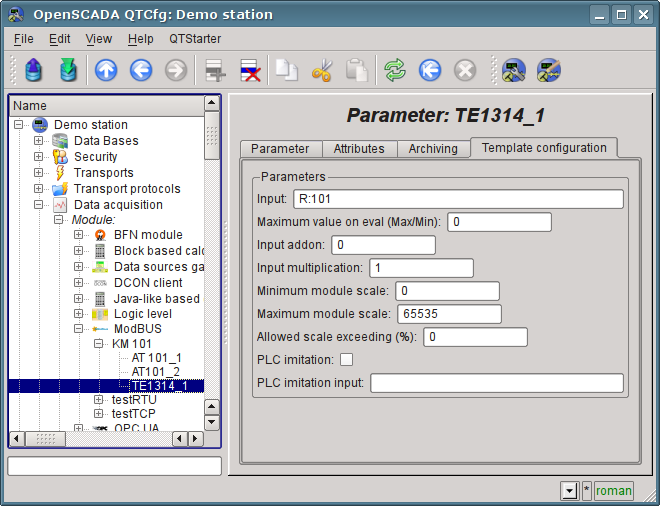Click the delete item icon with red cross
660x506 pixels.
tap(249, 70)
